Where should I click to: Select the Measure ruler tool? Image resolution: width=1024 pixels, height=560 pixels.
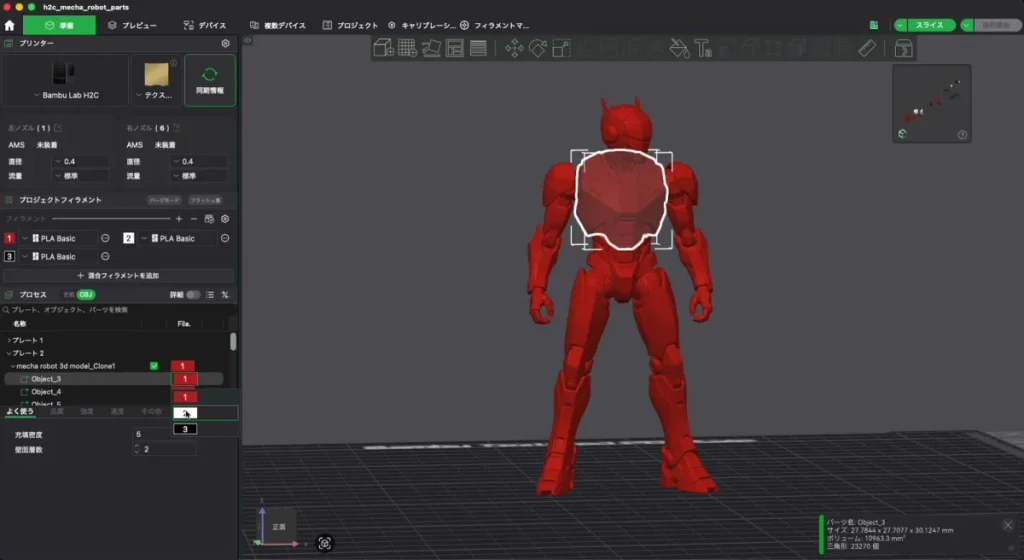pyautogui.click(x=867, y=48)
